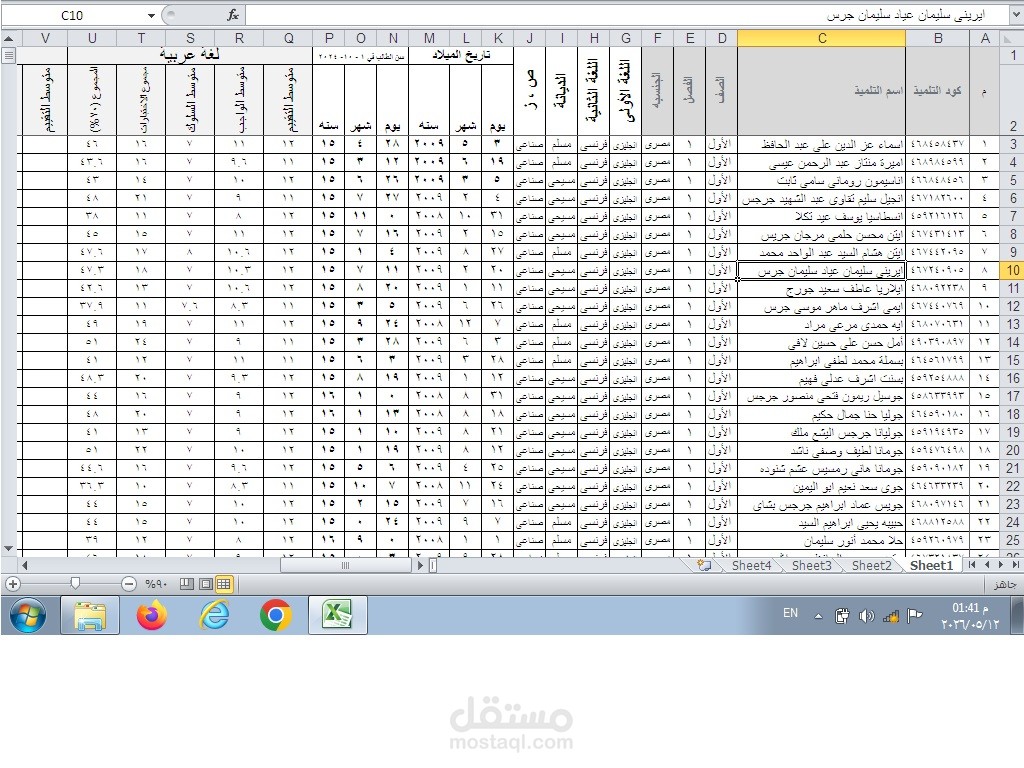The height and width of the screenshot is (768, 1024).
Task: Click the %90 zoom level button
Action: click(157, 584)
